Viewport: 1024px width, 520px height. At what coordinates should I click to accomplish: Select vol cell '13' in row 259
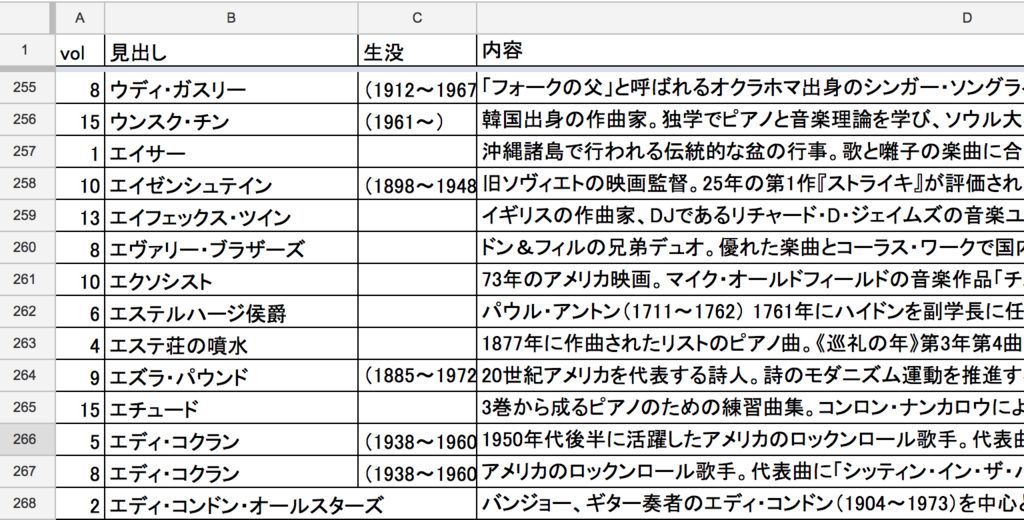80,216
